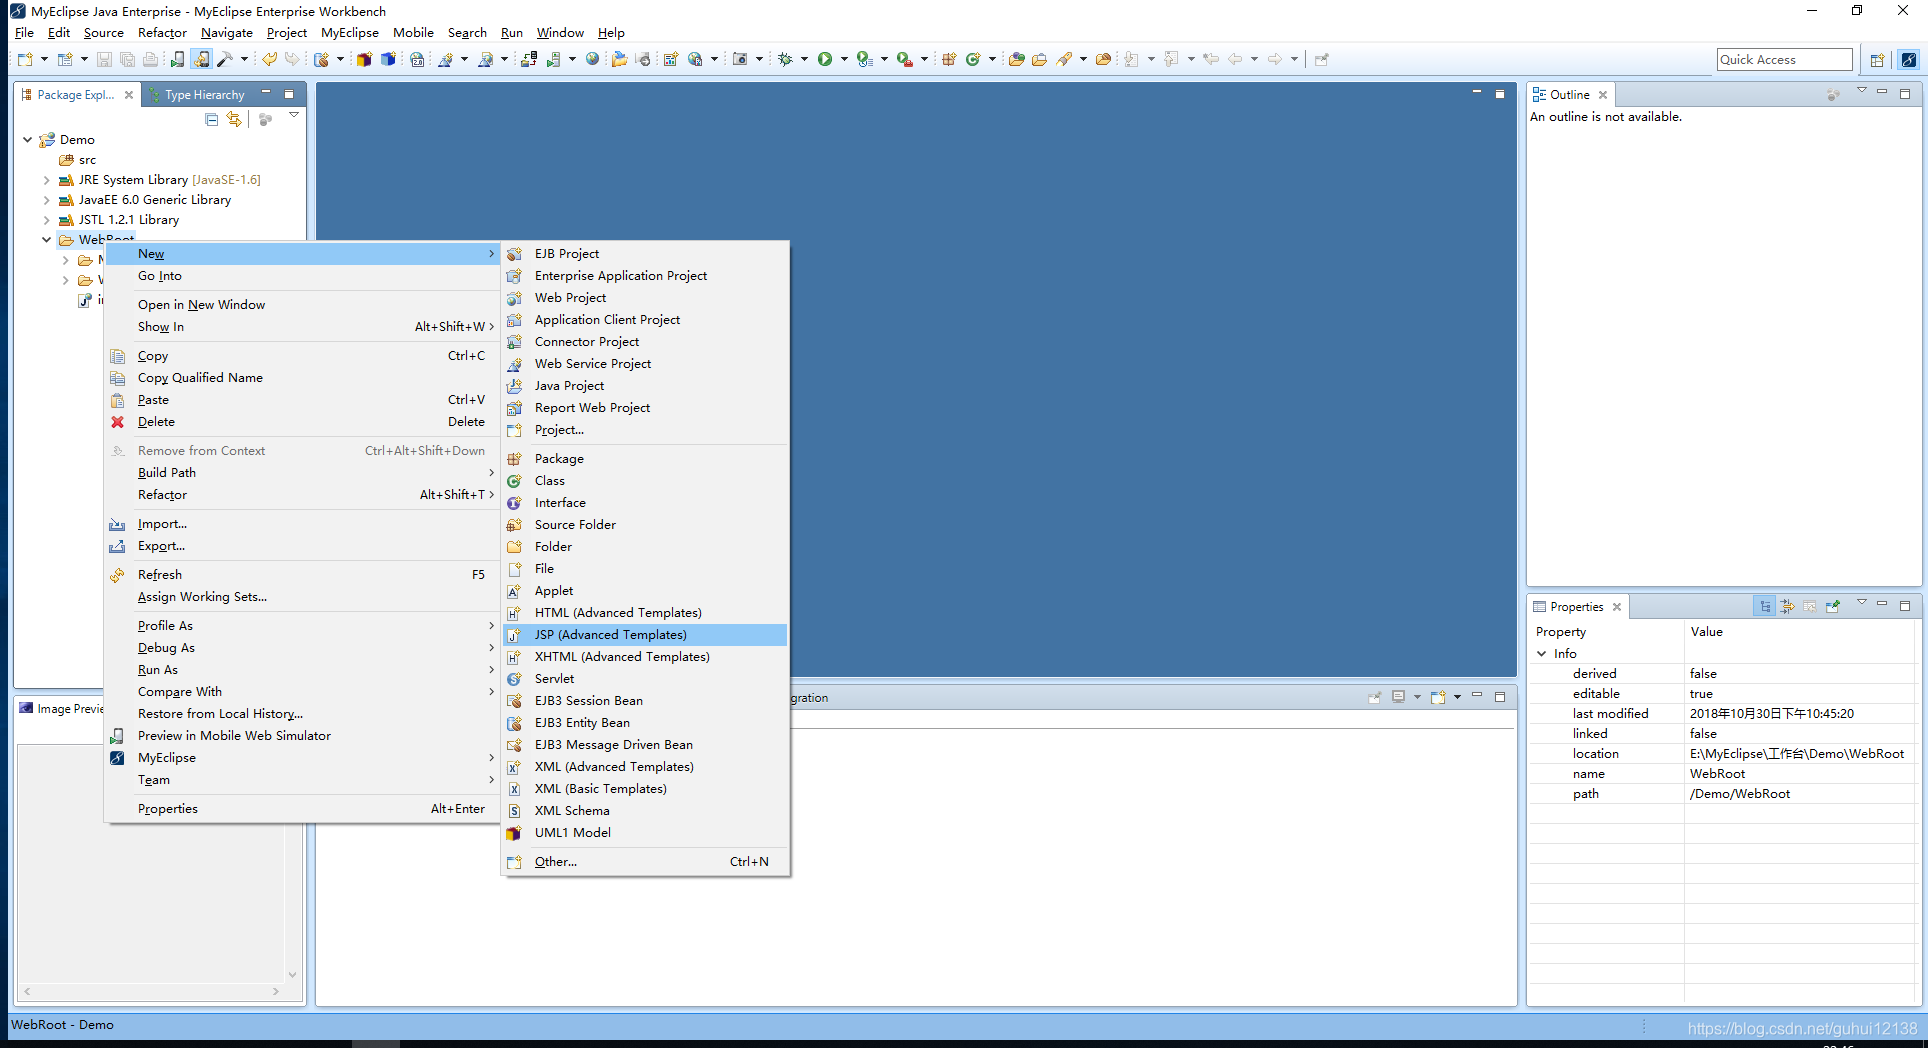Click the New Java Package toolbar icon
The image size is (1928, 1048).
tap(949, 60)
